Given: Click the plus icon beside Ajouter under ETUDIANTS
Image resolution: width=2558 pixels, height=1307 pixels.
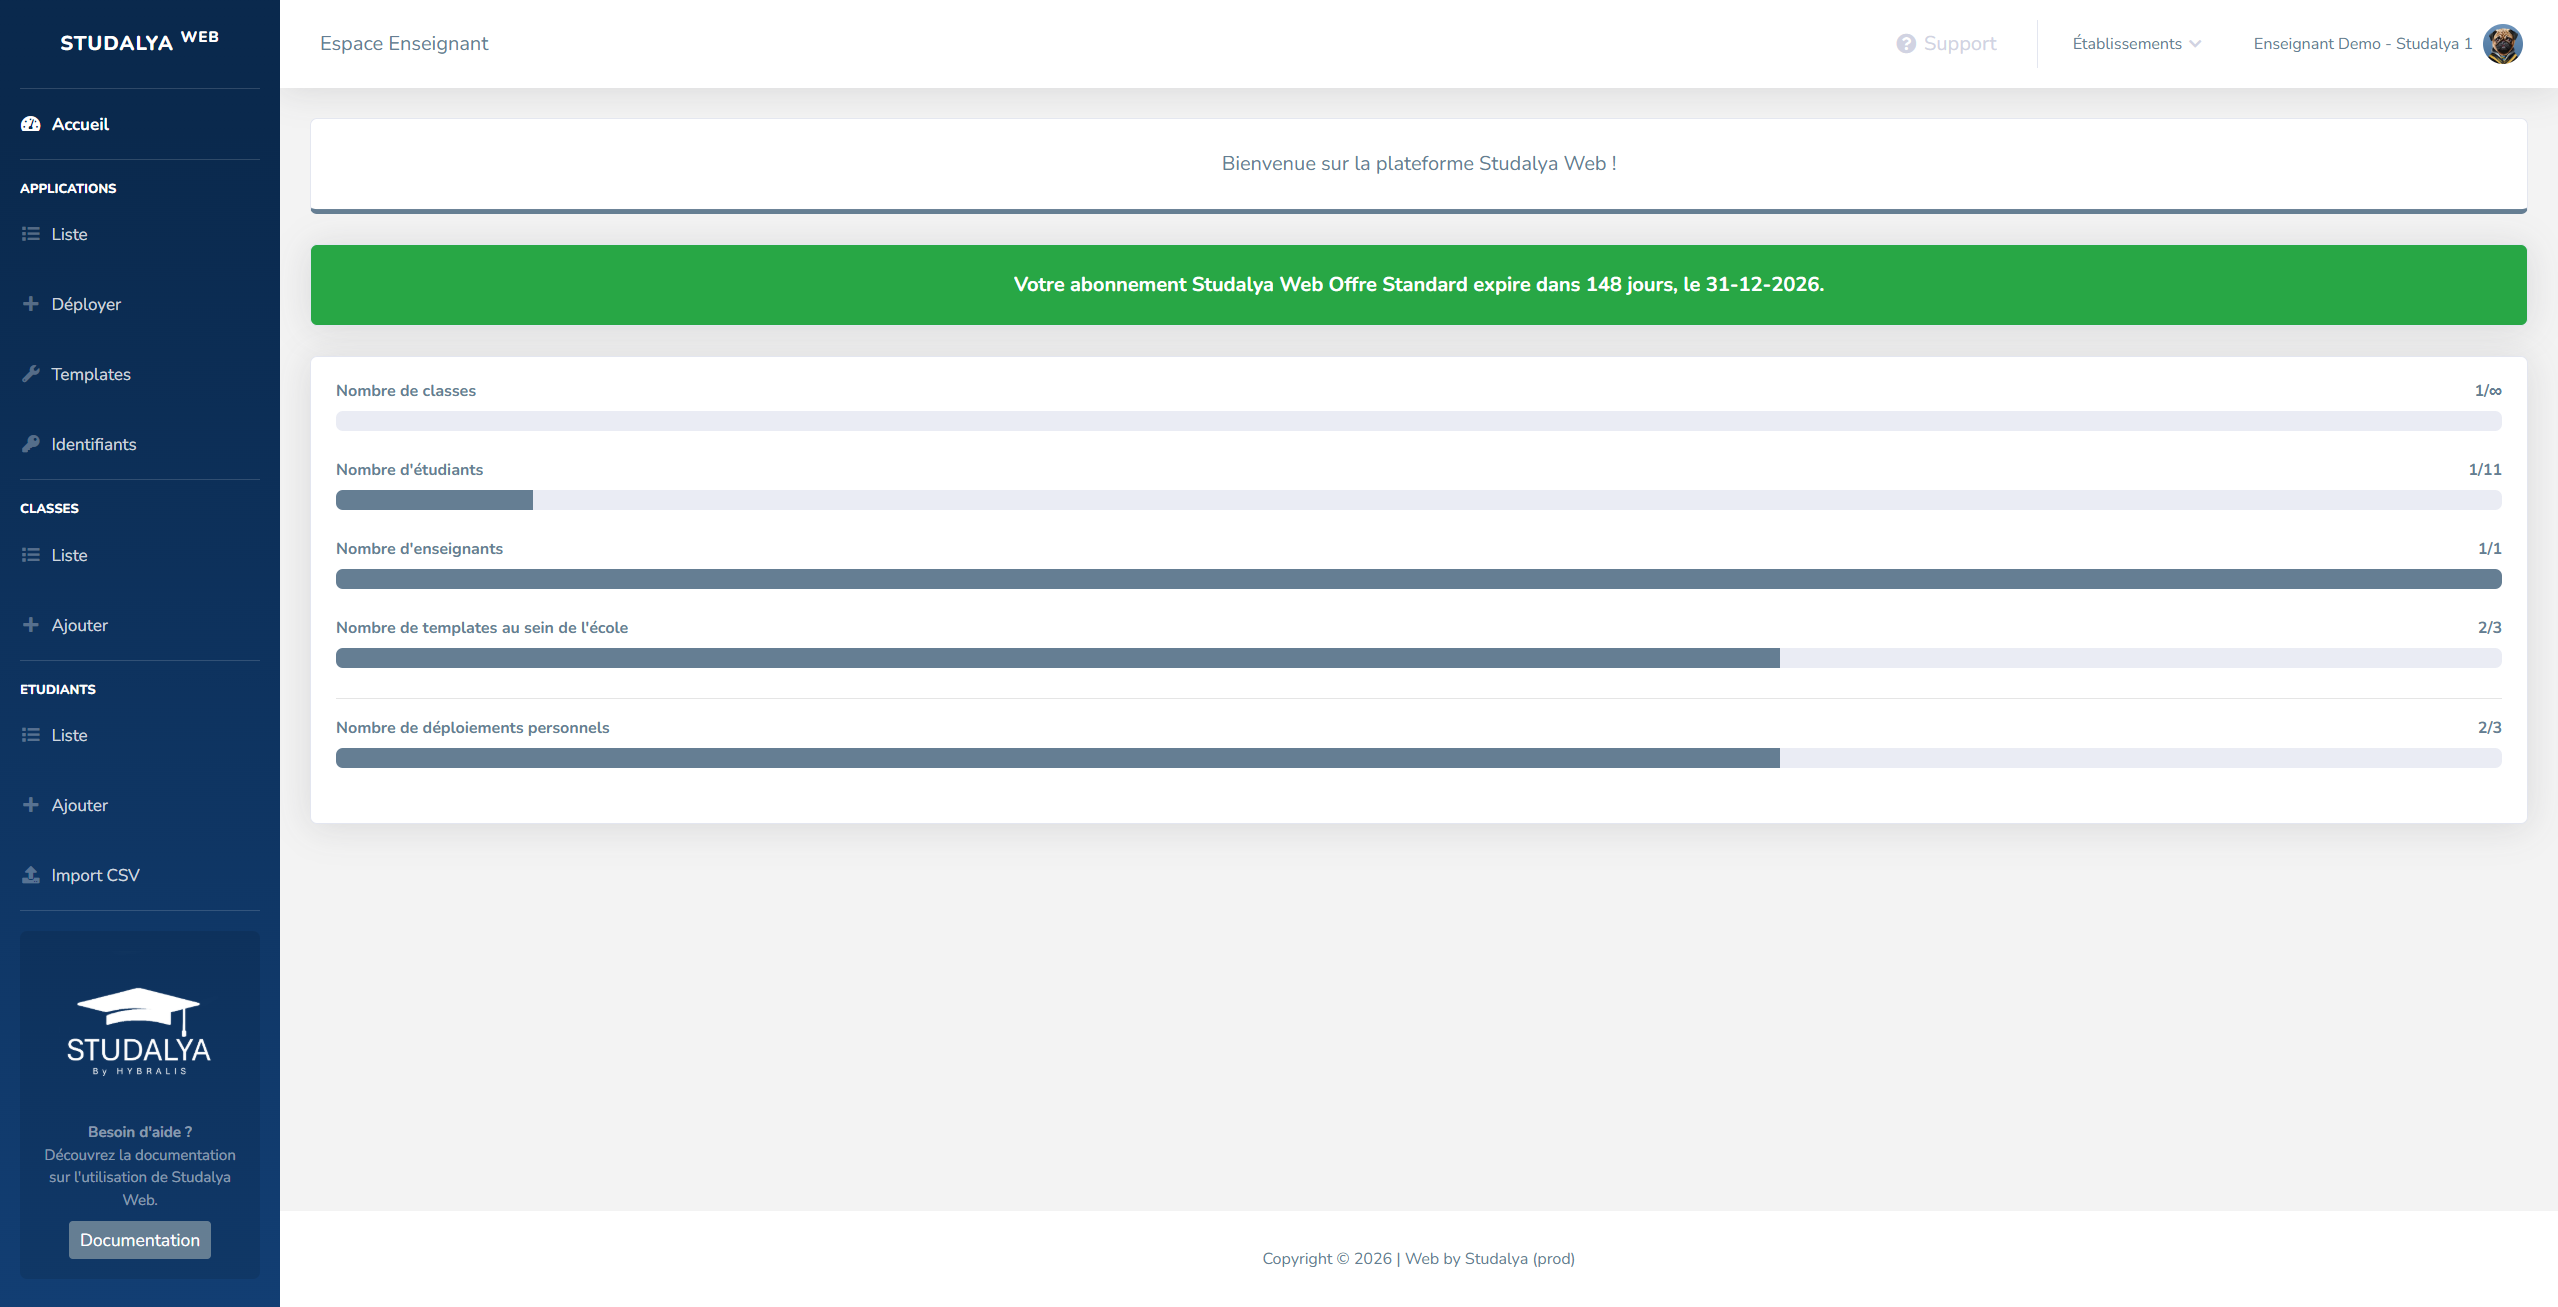Looking at the screenshot, I should tap(31, 805).
